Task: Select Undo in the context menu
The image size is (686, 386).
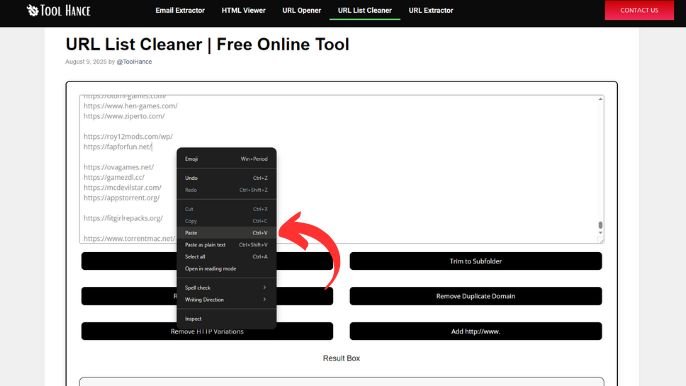Action: (x=226, y=178)
